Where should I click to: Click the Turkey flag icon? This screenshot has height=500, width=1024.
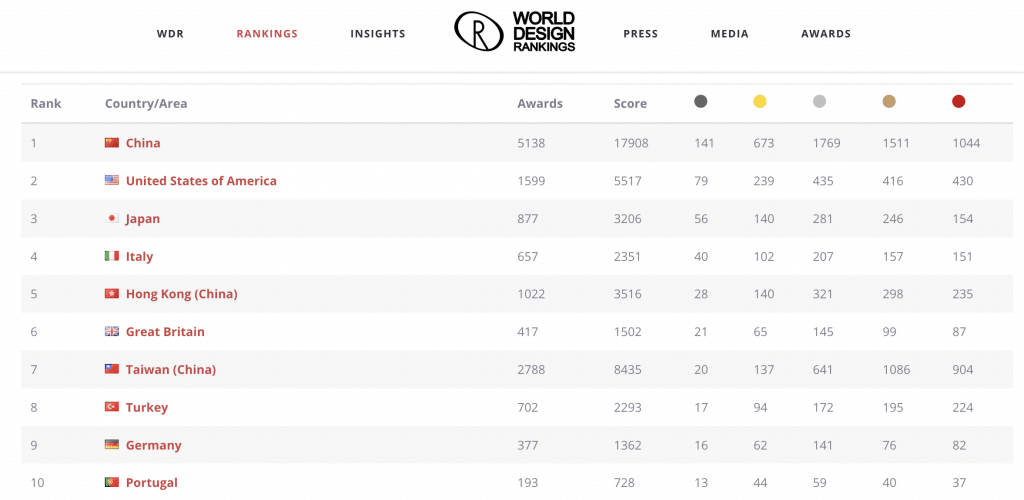[x=112, y=407]
